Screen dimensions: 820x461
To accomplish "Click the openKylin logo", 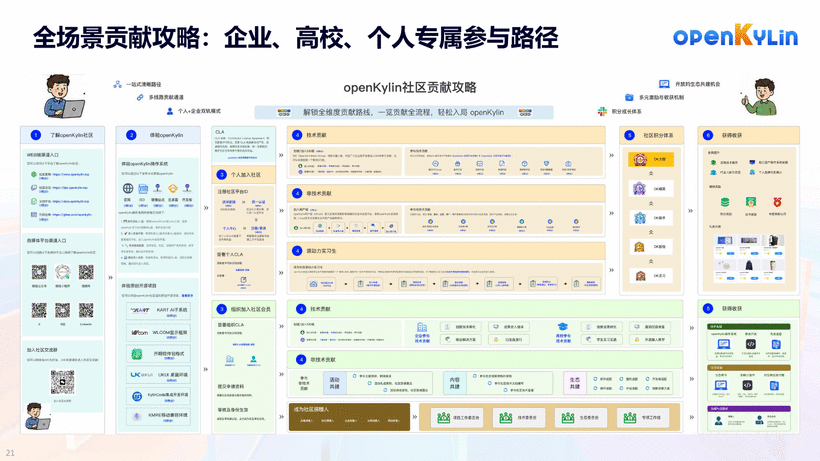I will [735, 36].
